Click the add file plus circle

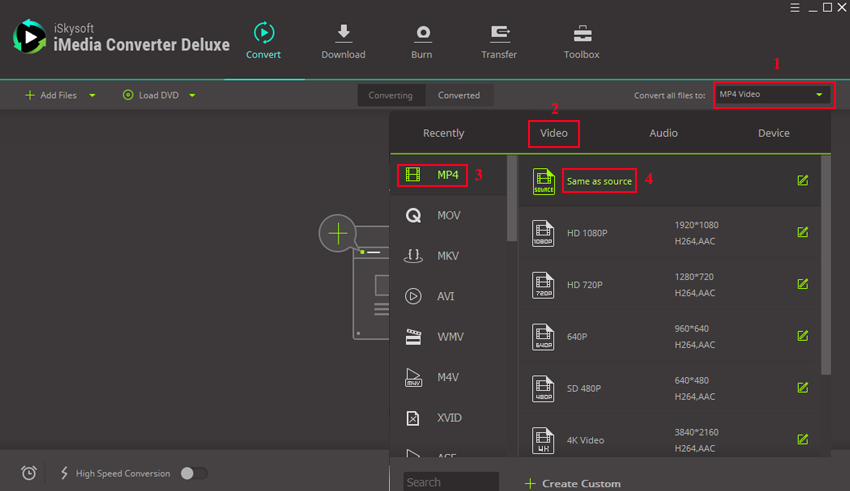pyautogui.click(x=338, y=234)
